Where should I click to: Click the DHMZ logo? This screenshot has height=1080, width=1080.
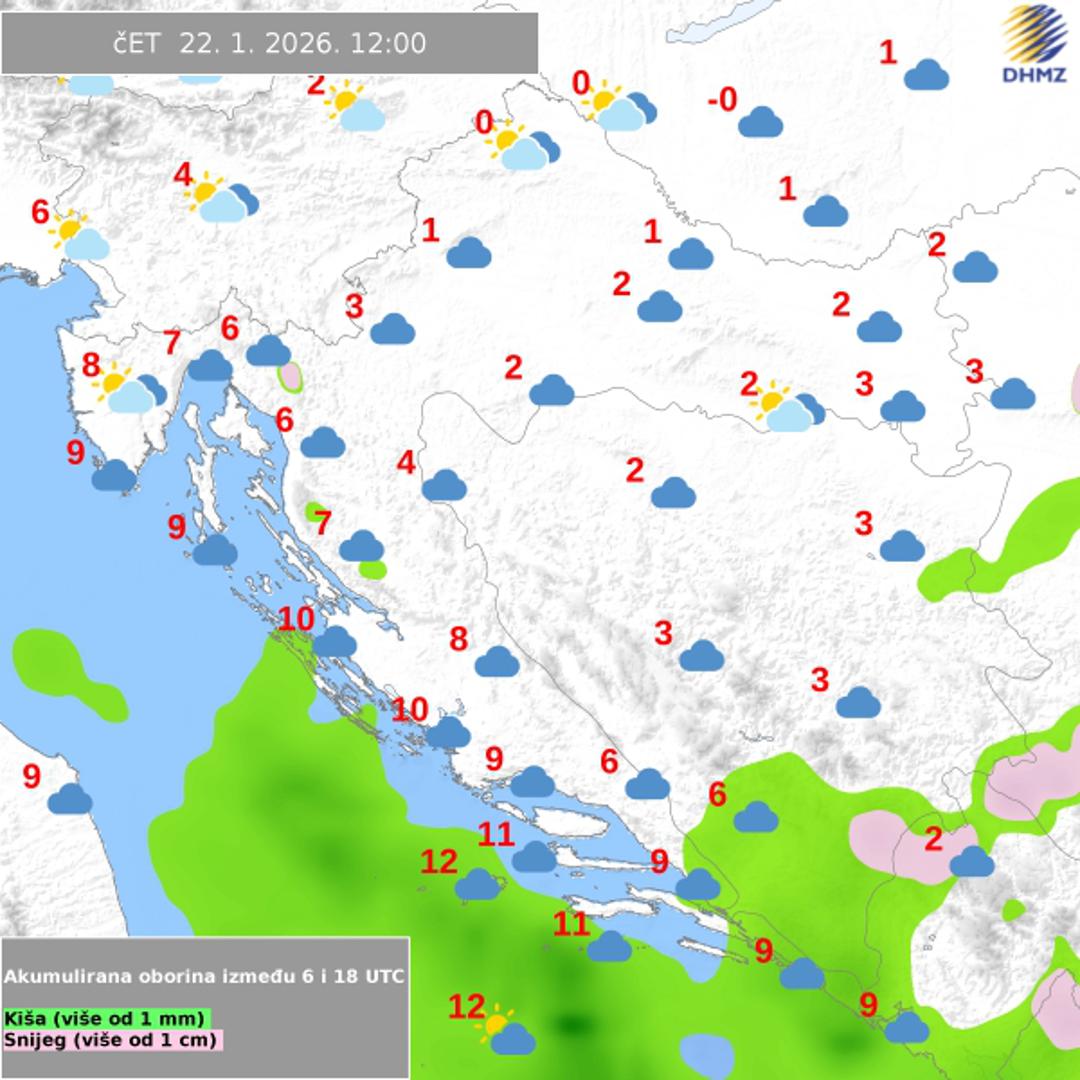[x=1034, y=43]
